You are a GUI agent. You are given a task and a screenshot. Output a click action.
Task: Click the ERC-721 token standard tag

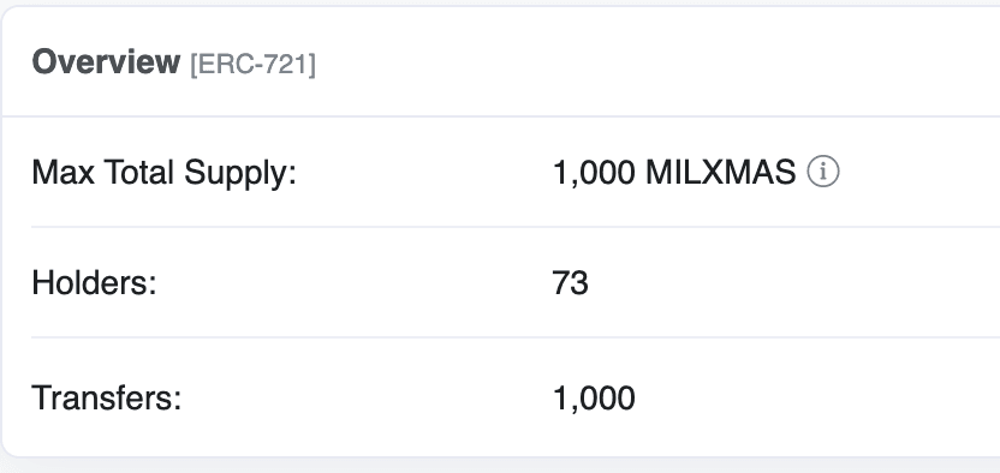coord(253,64)
